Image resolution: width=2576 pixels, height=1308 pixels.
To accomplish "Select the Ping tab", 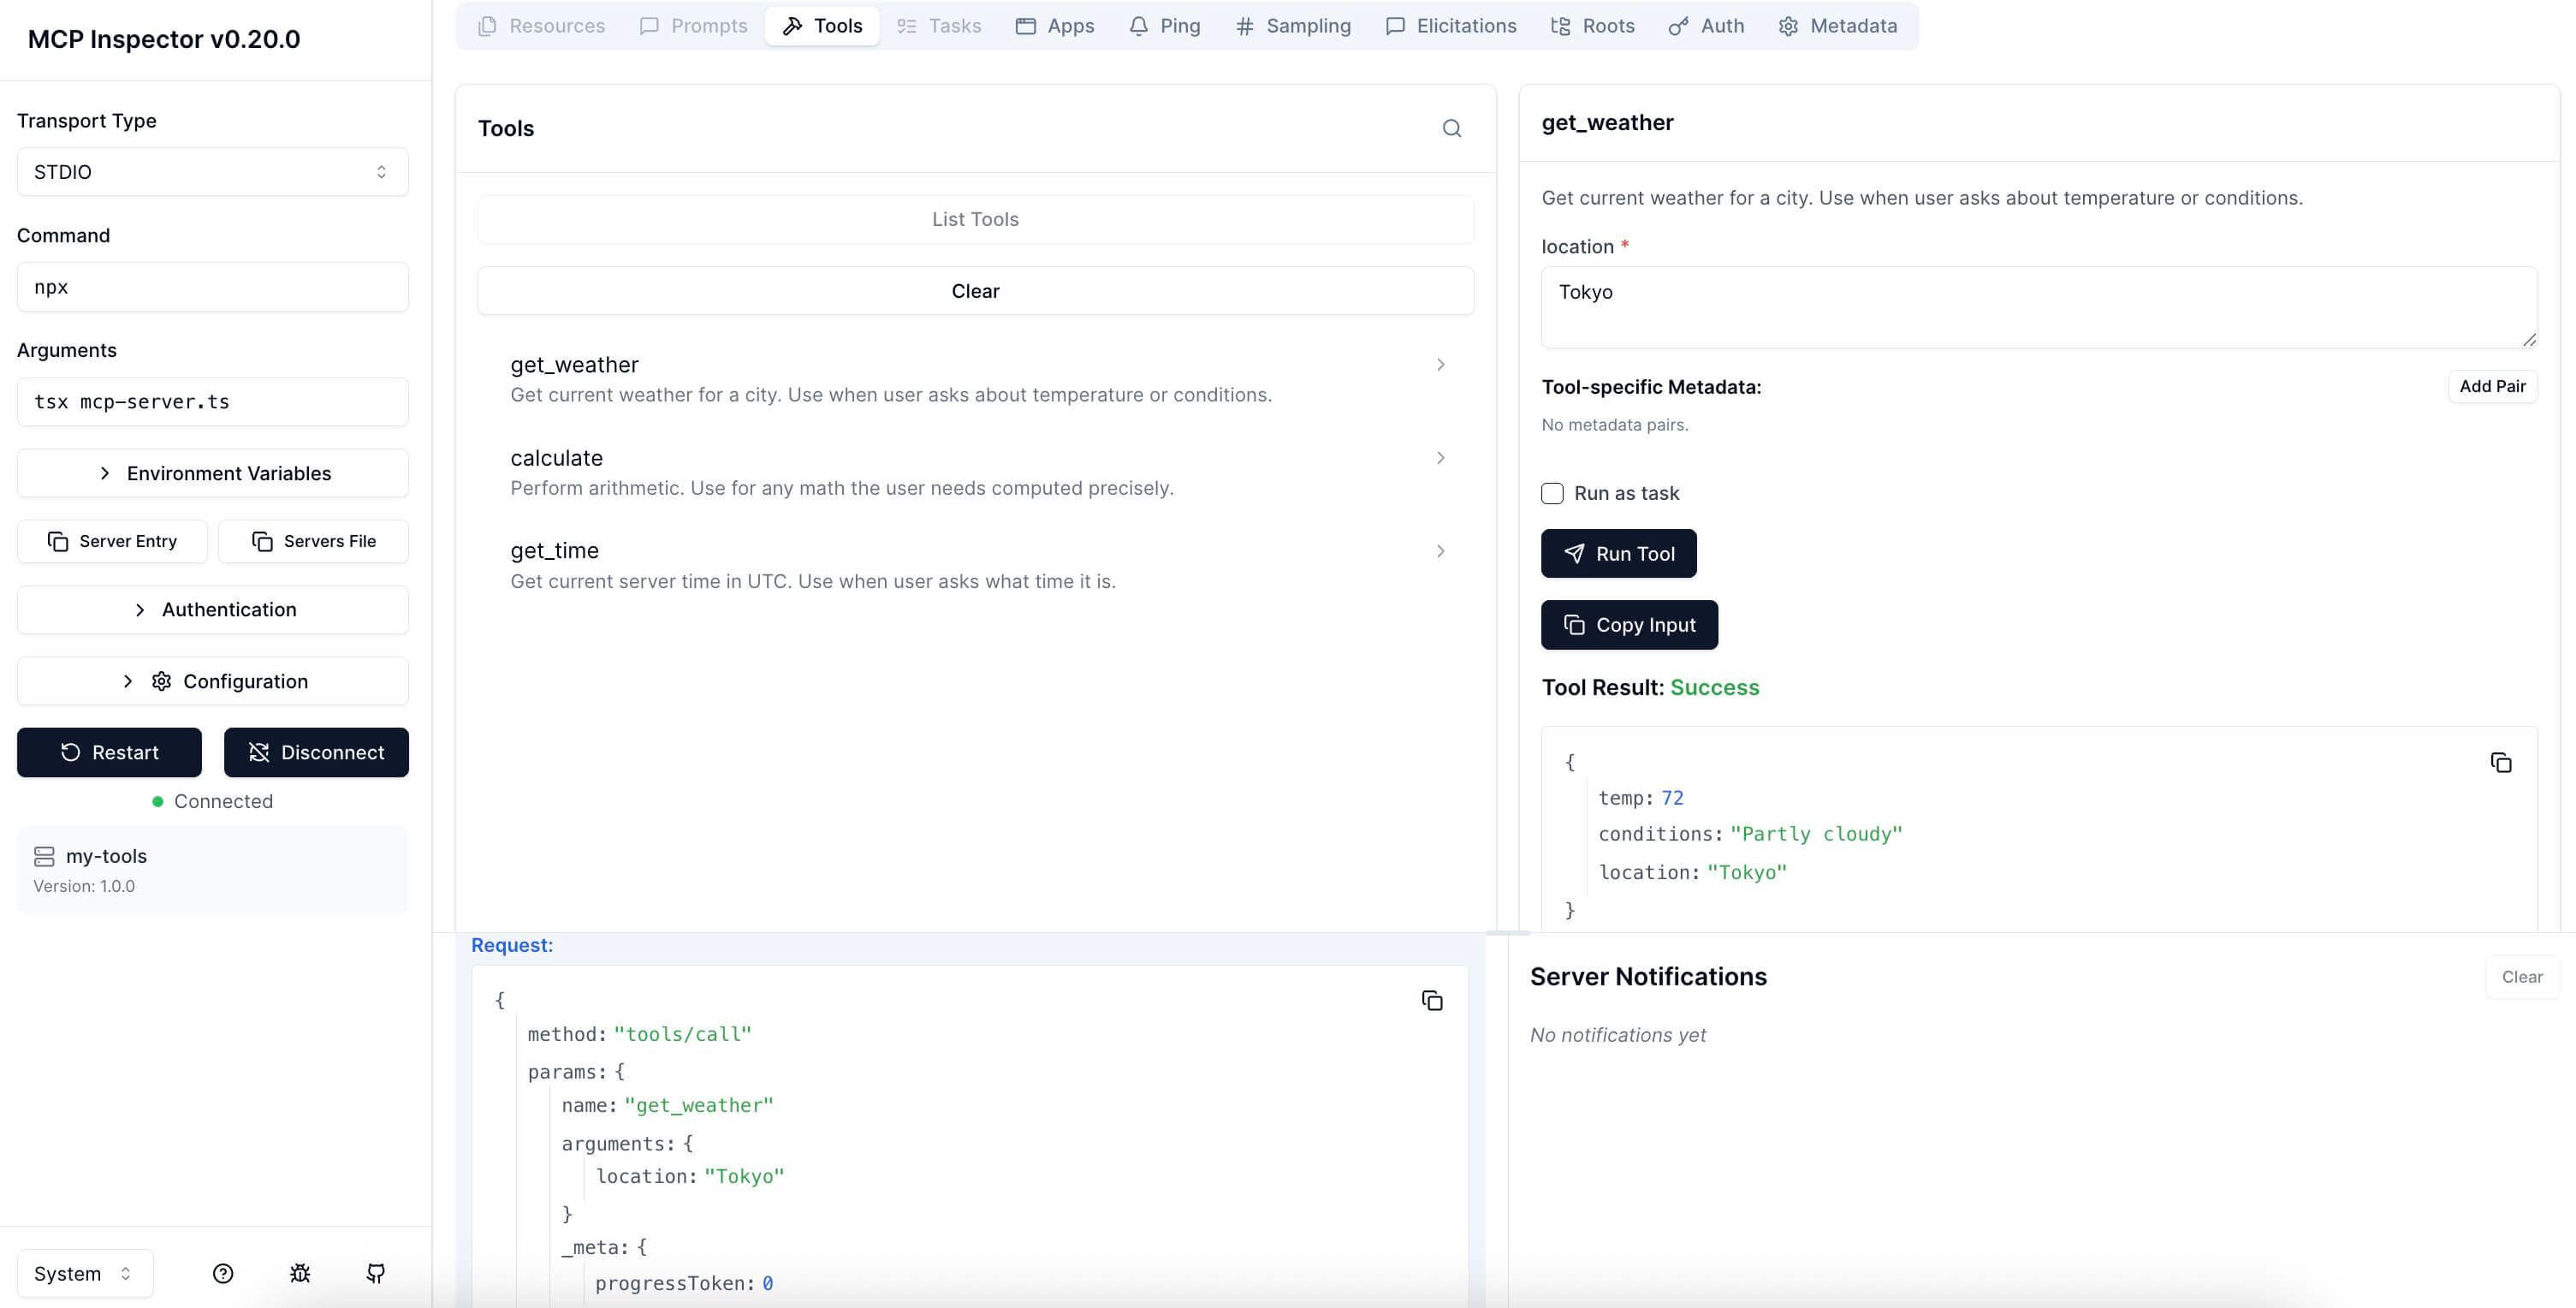I will 1164,26.
